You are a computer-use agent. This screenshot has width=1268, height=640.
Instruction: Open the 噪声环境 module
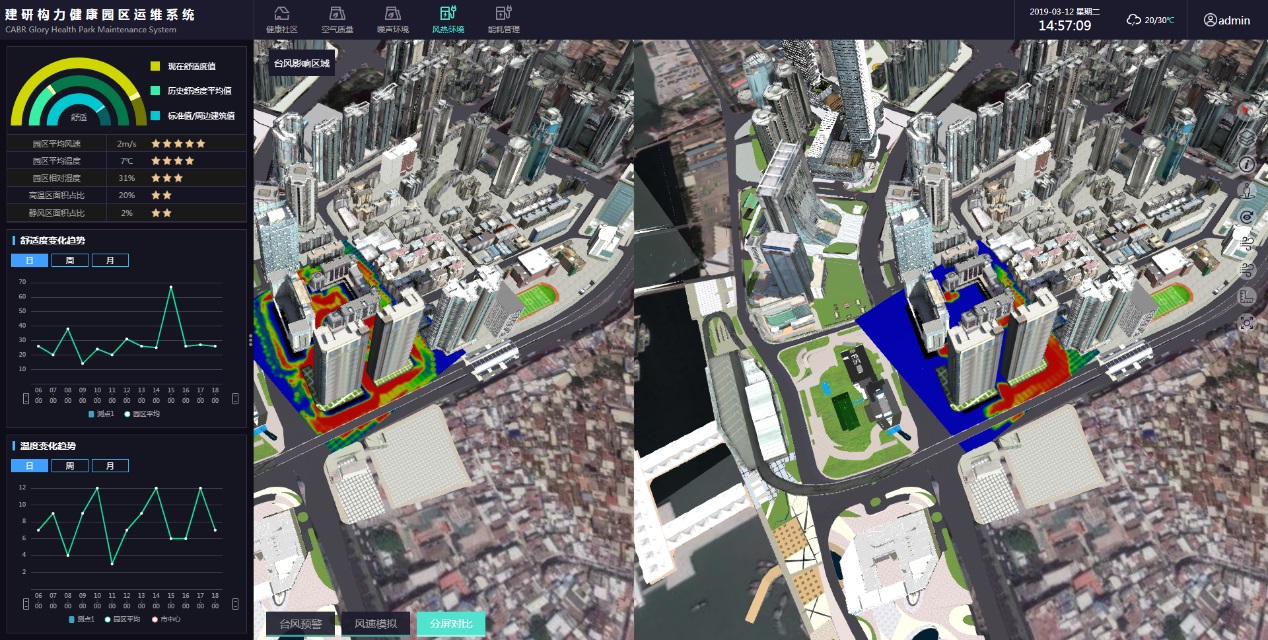pos(392,19)
